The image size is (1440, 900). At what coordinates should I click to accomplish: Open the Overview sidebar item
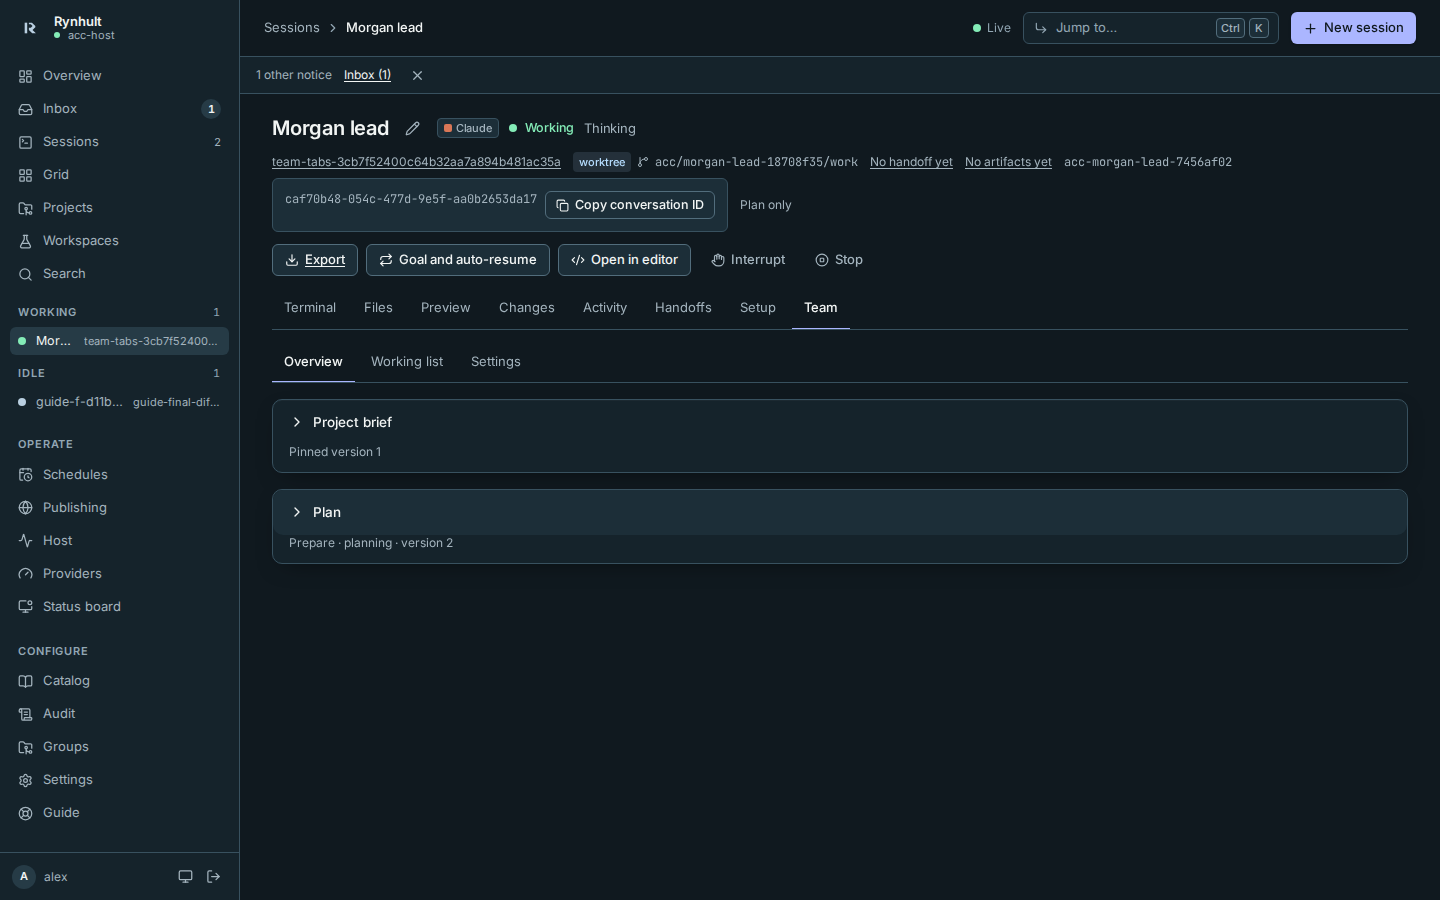pos(119,76)
